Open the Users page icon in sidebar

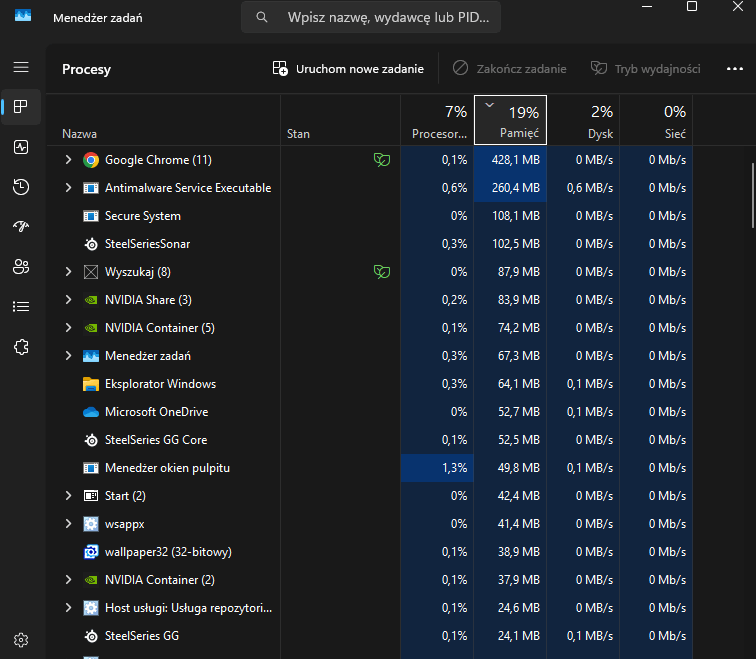(x=21, y=267)
